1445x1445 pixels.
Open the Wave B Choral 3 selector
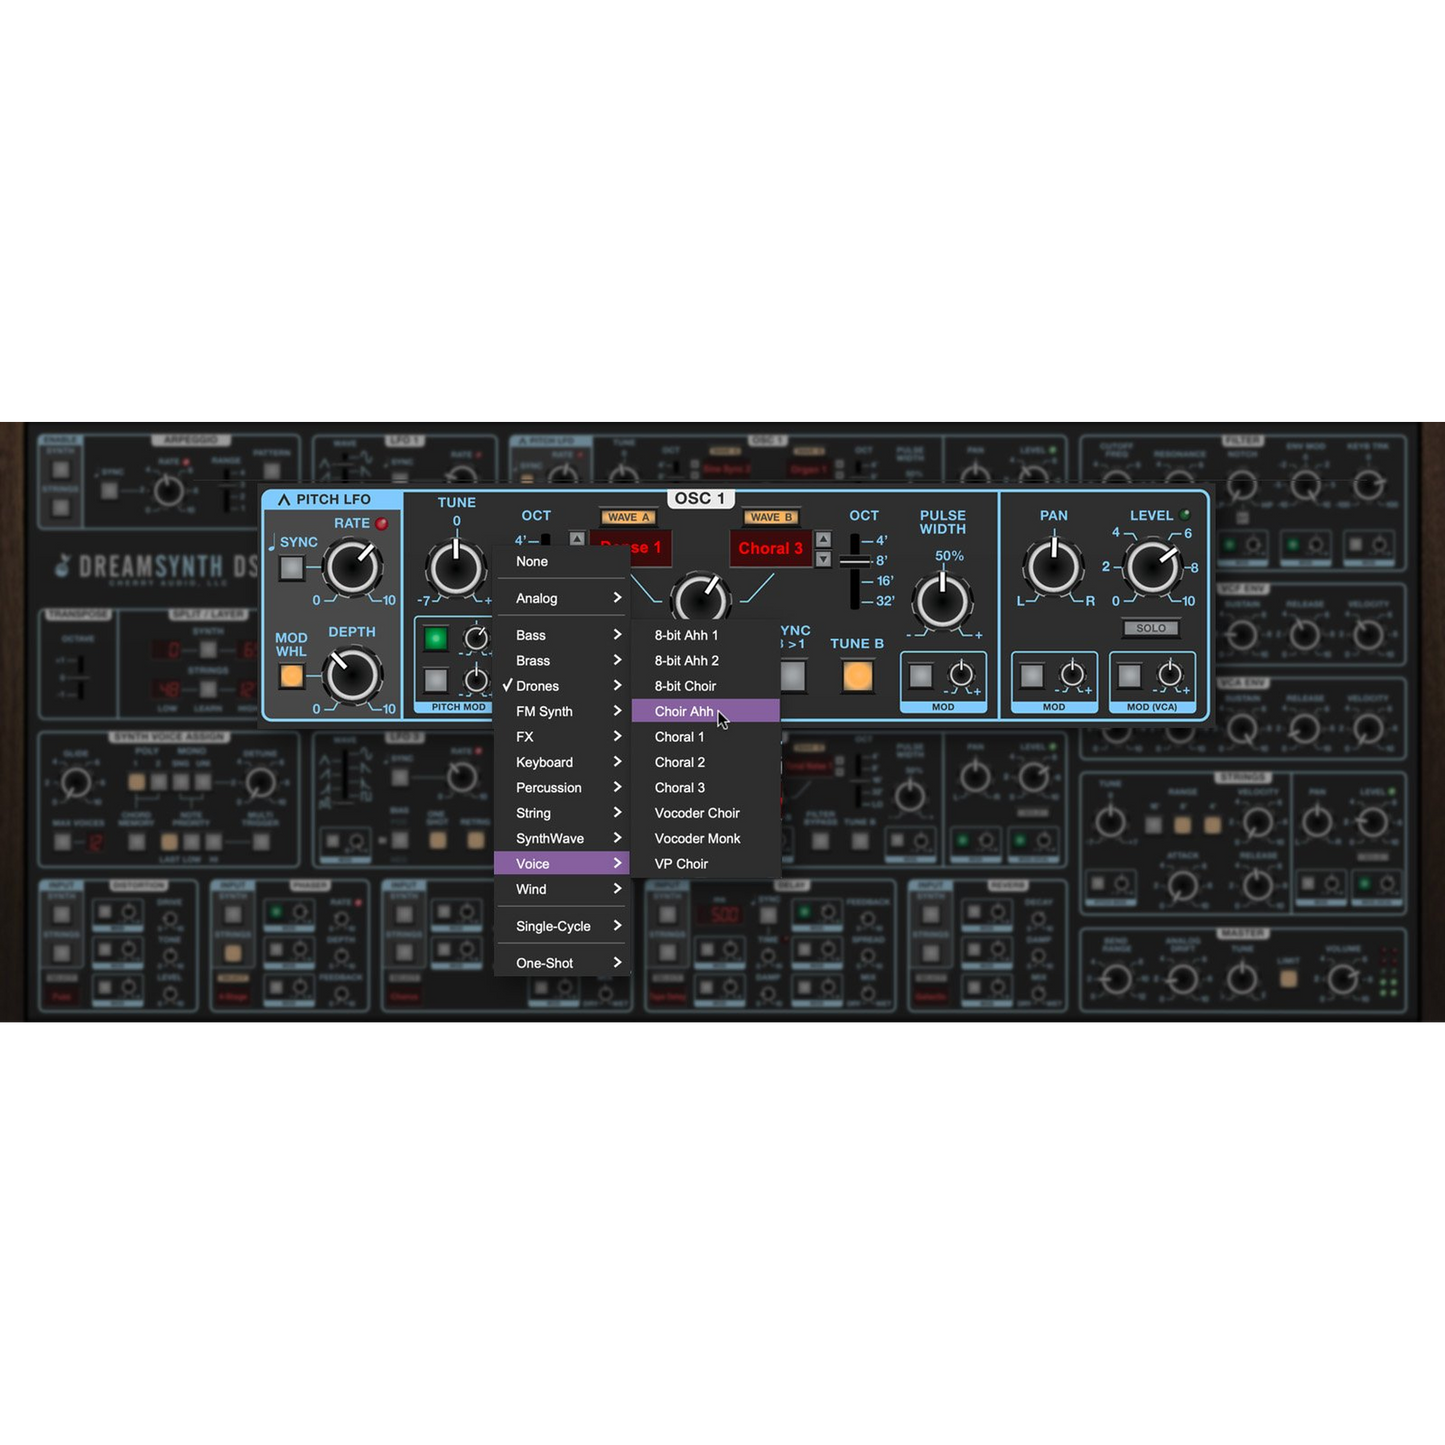pos(770,548)
